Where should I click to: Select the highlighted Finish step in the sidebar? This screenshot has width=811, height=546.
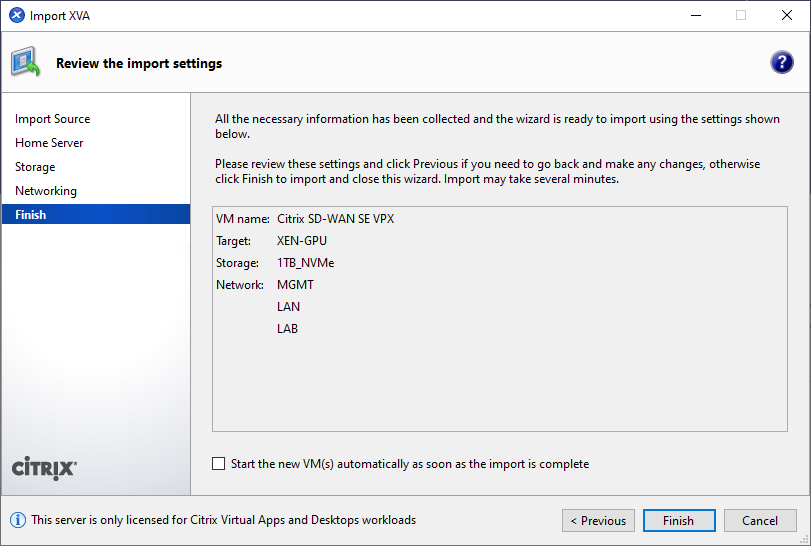point(31,215)
